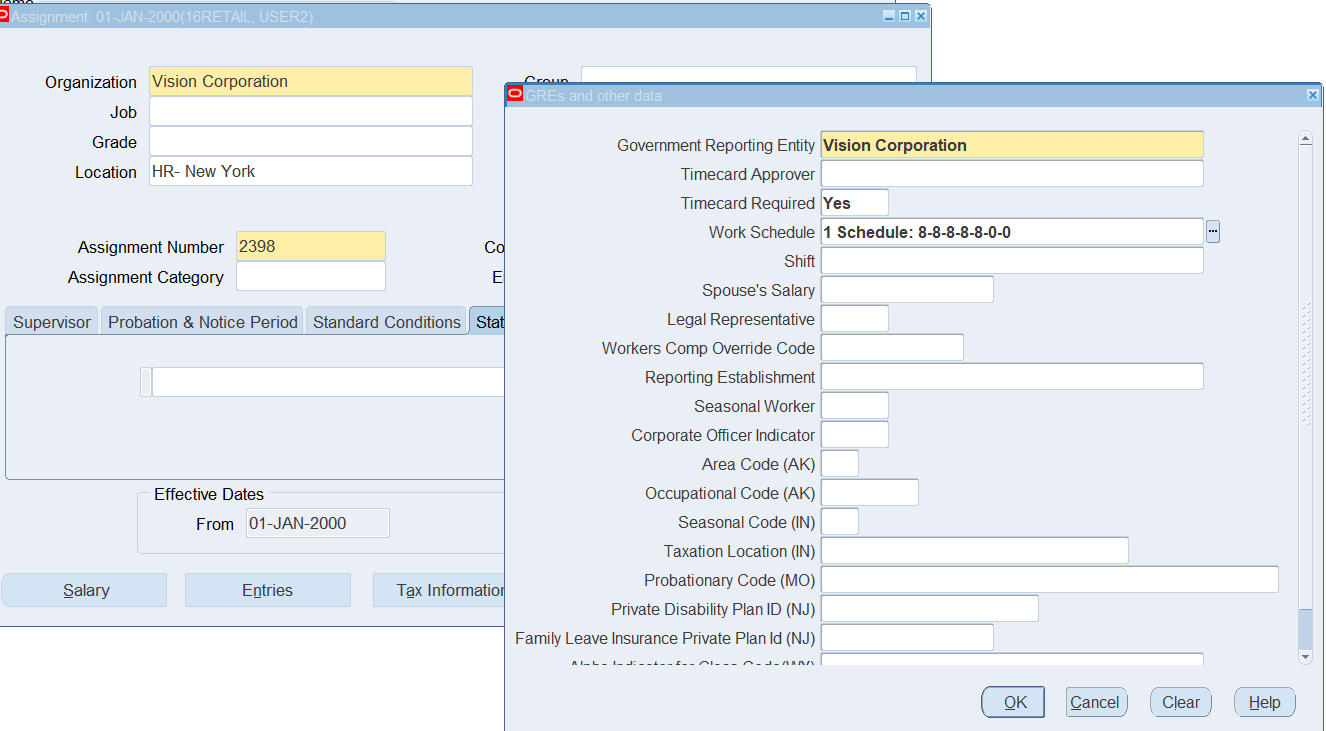
Task: Click the Clear button
Action: (1181, 702)
